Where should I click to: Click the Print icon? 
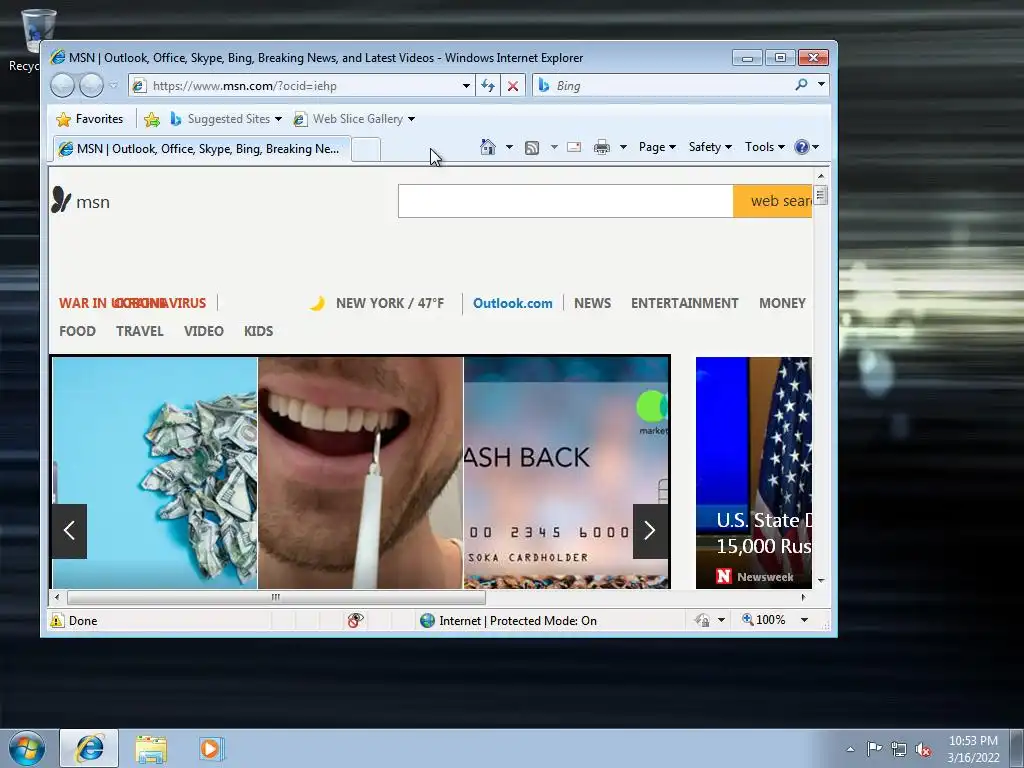pos(601,147)
